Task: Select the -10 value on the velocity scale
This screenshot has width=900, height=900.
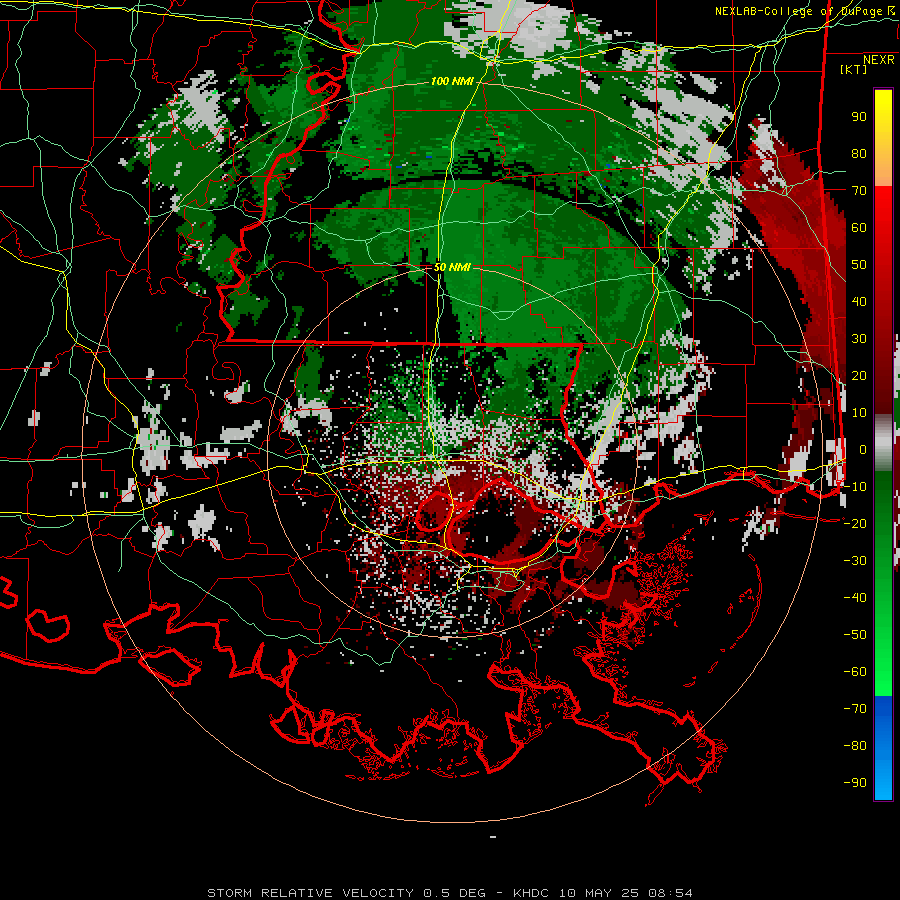Action: (855, 487)
